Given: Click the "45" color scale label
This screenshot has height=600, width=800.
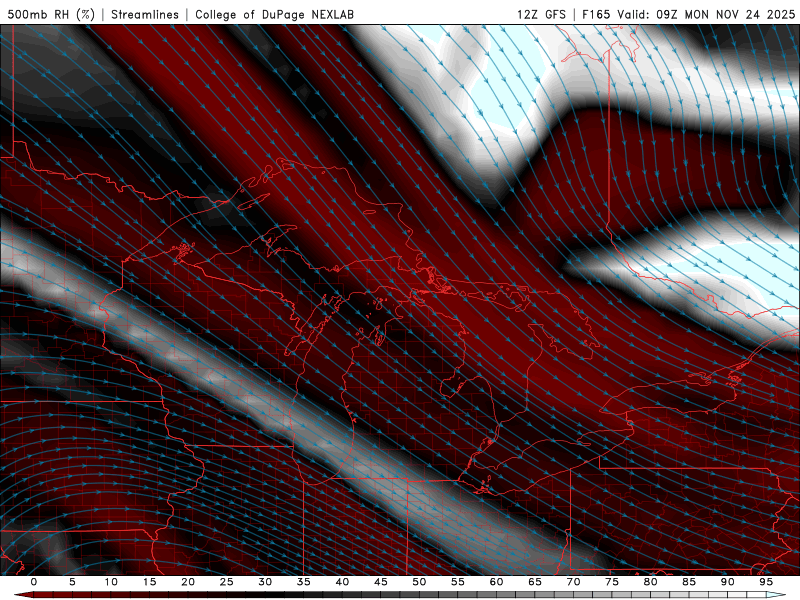Looking at the screenshot, I should [x=380, y=582].
